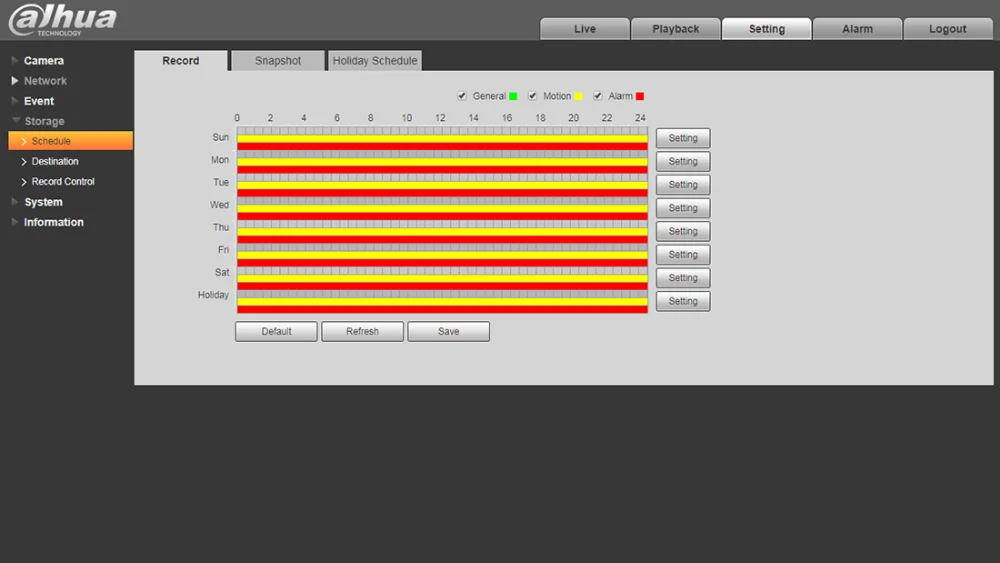The height and width of the screenshot is (563, 1000).
Task: Expand the Event menu arrow
Action: click(x=15, y=101)
